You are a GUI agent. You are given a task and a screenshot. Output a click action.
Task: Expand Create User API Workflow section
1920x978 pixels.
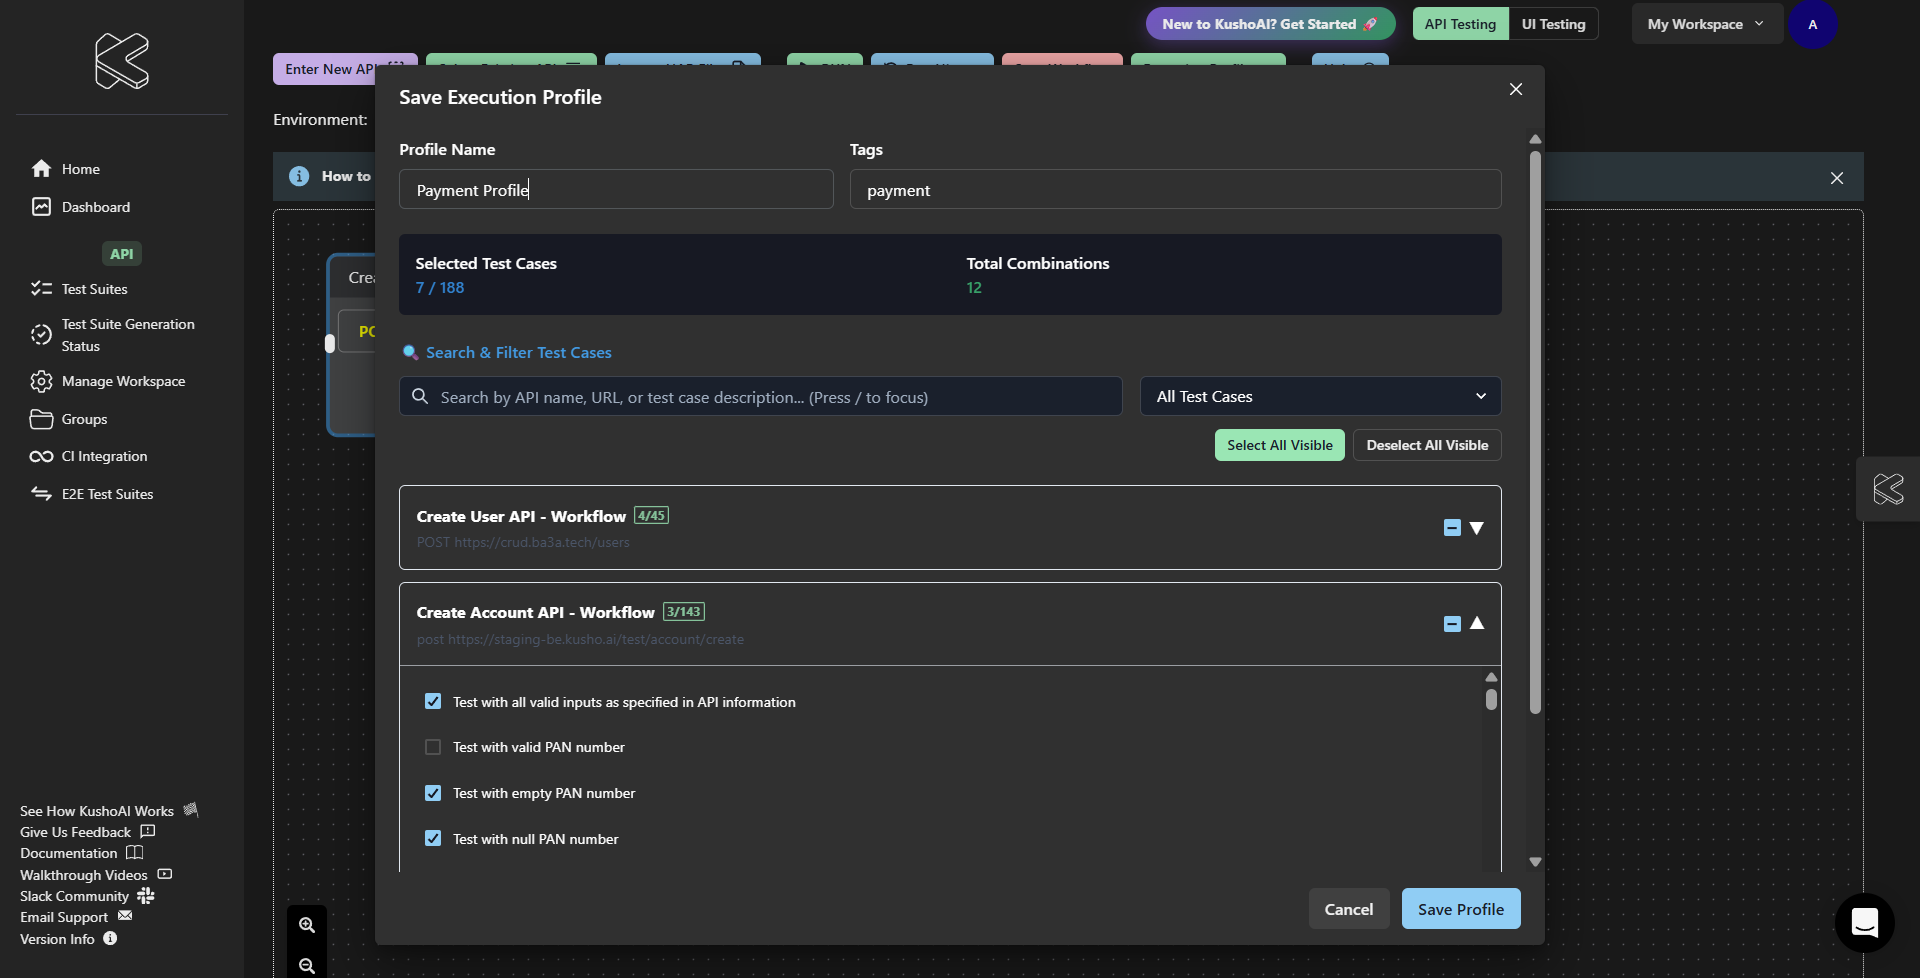(x=1476, y=528)
